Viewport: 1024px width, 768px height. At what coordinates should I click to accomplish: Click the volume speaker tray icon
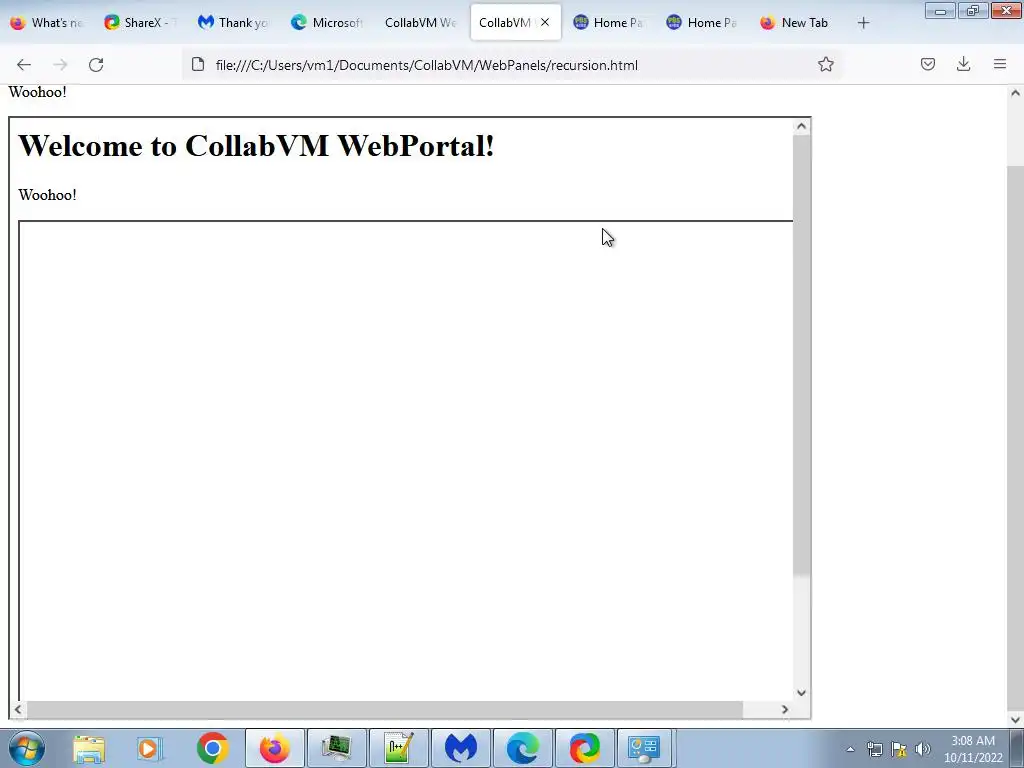pos(922,749)
